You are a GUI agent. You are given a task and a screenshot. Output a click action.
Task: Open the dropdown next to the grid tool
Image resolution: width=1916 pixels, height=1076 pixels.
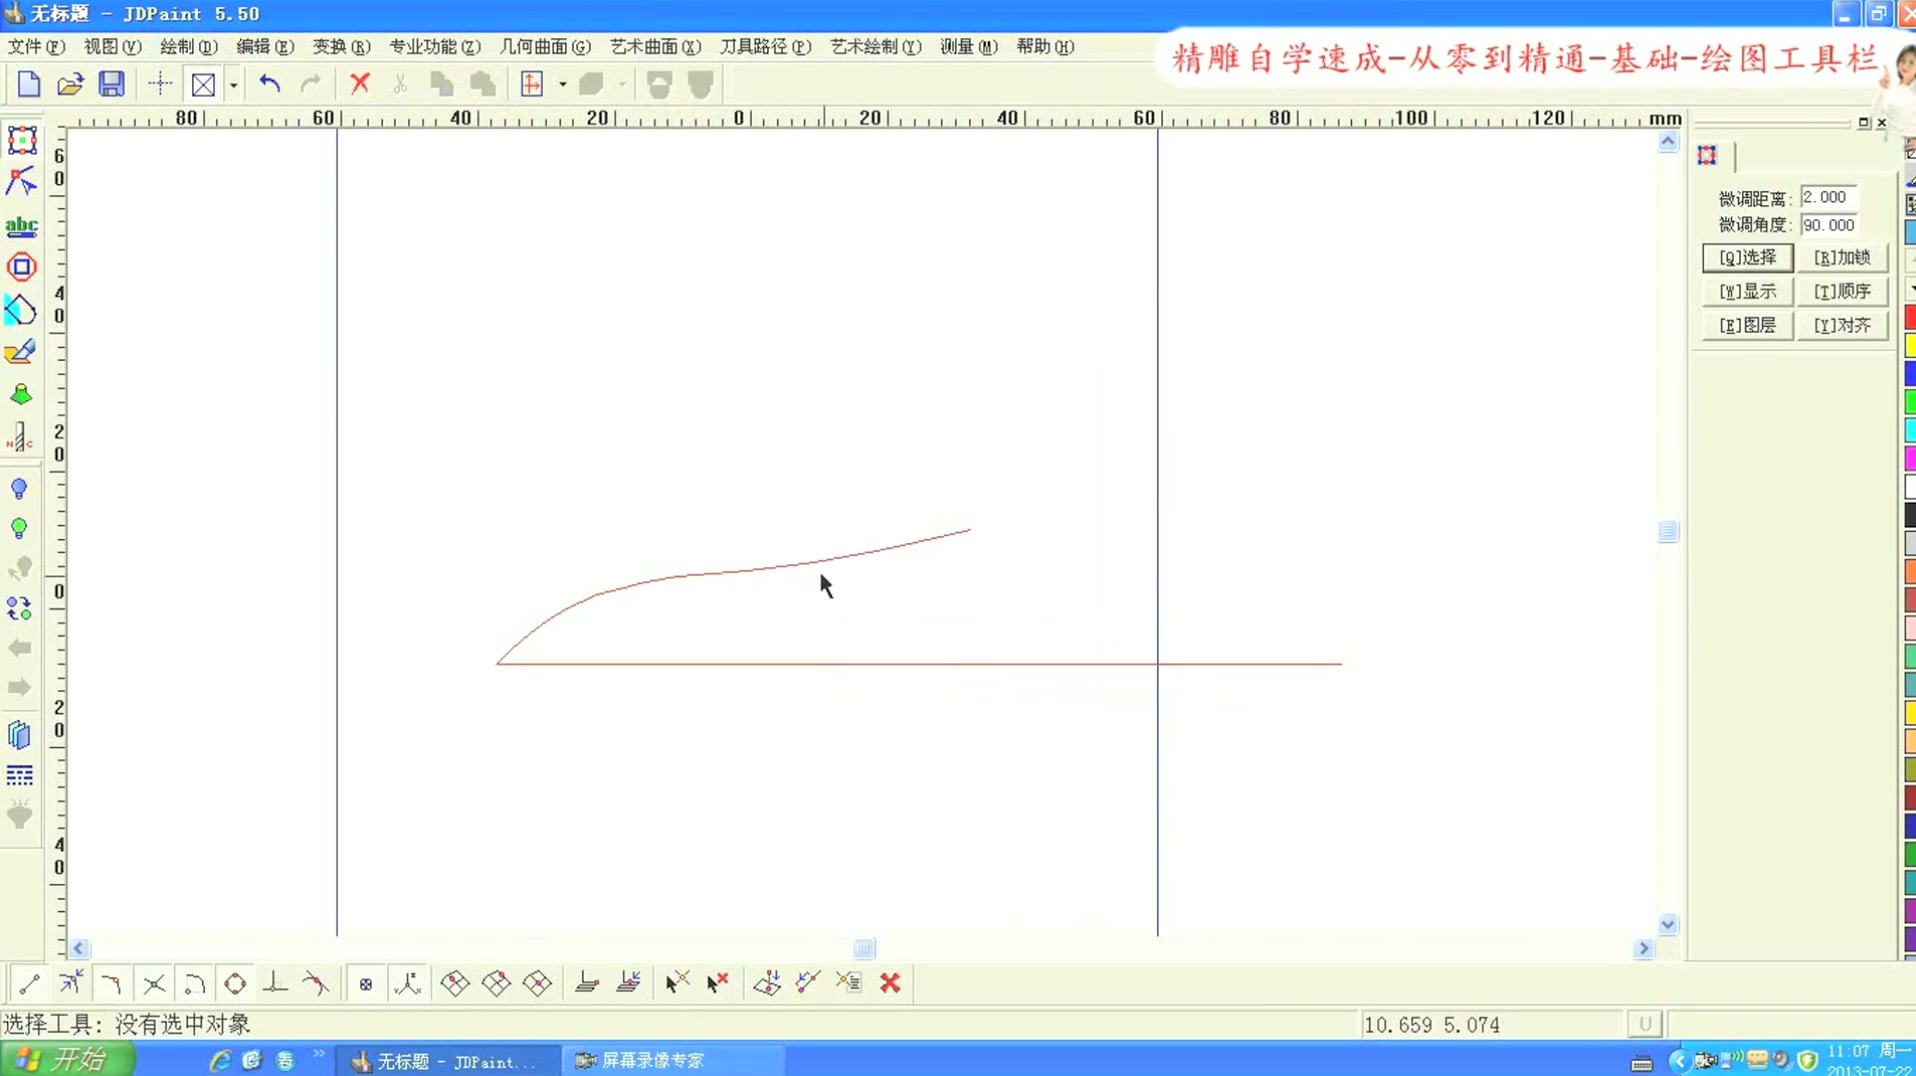tap(563, 84)
